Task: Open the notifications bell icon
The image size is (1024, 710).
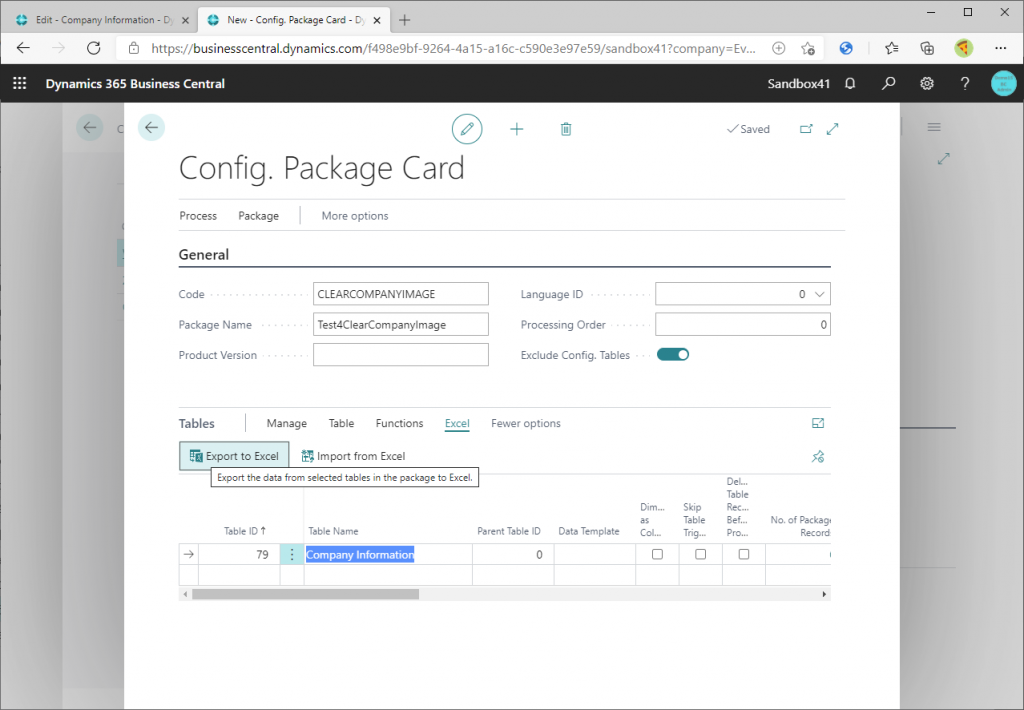Action: 850,84
